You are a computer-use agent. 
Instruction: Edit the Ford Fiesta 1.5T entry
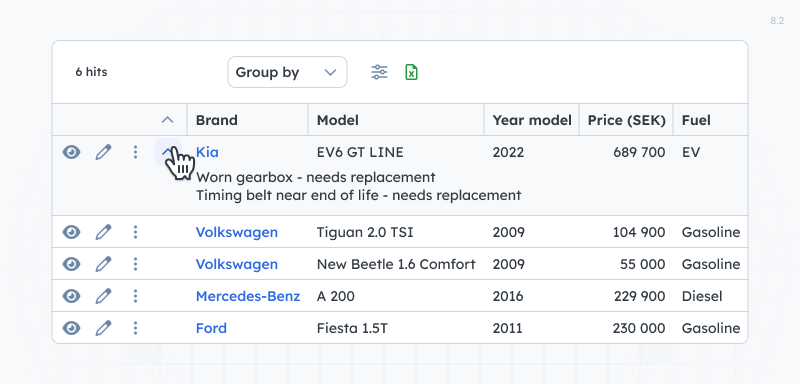click(x=103, y=328)
